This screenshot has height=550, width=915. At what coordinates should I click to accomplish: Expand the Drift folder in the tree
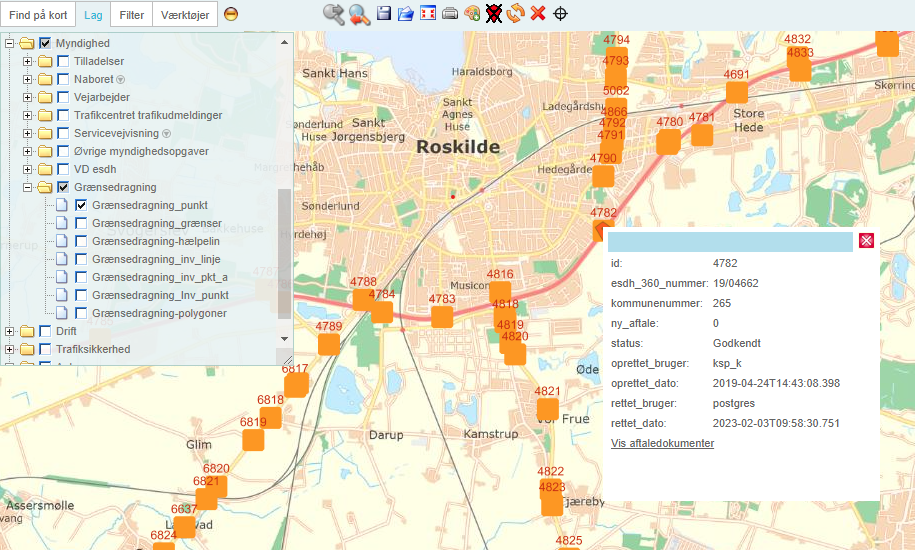[10, 331]
